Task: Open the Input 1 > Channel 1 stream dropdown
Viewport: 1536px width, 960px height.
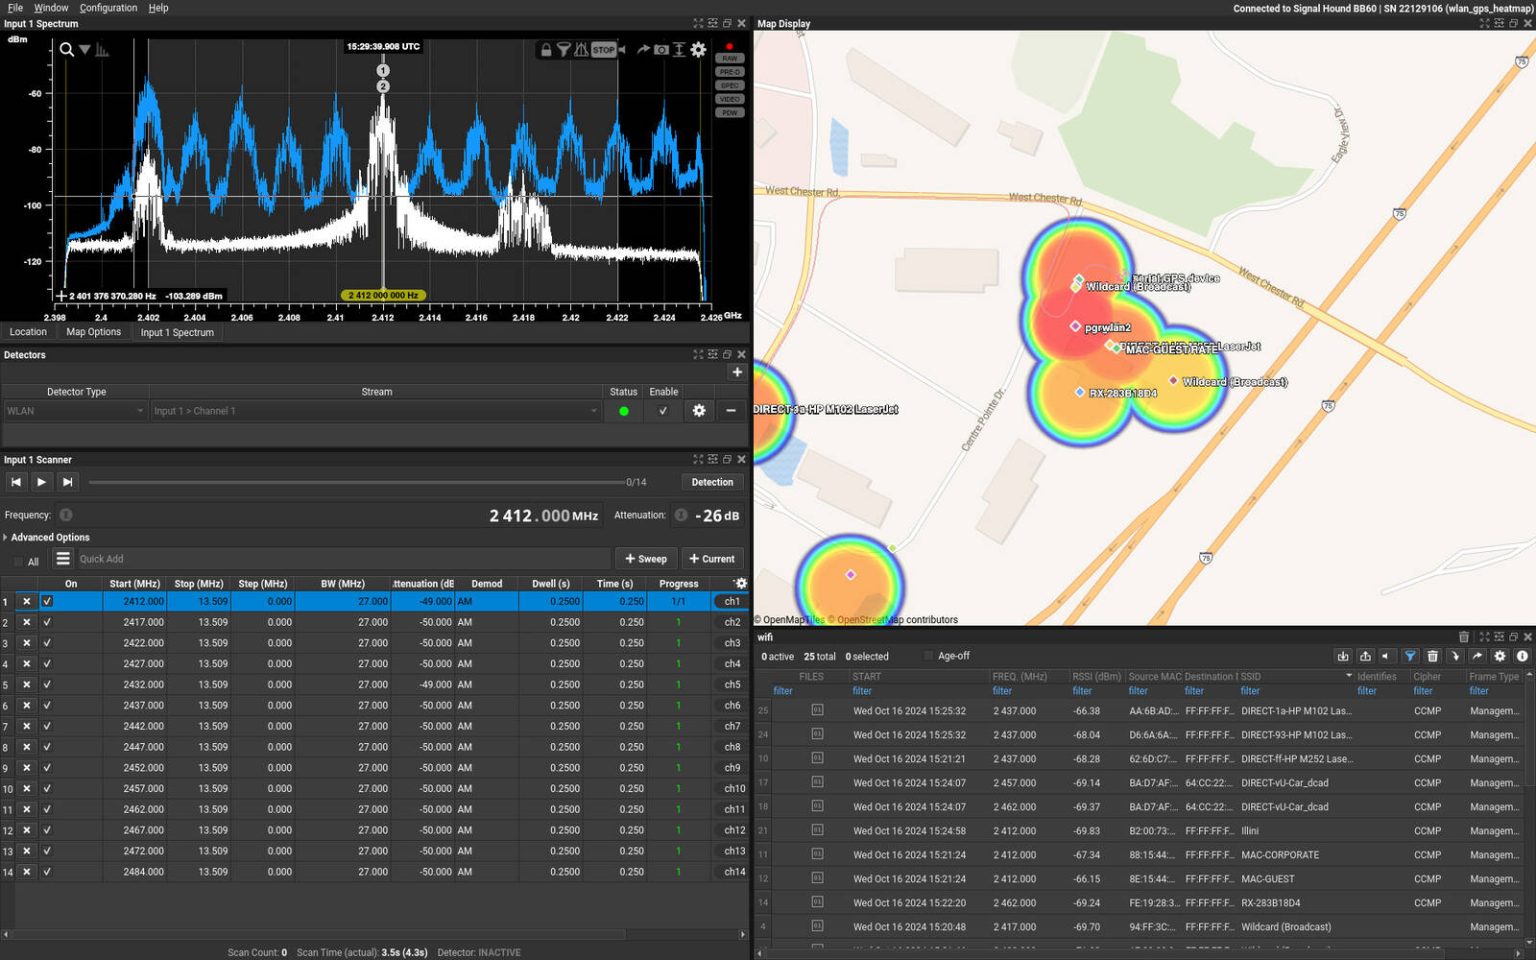Action: [375, 411]
